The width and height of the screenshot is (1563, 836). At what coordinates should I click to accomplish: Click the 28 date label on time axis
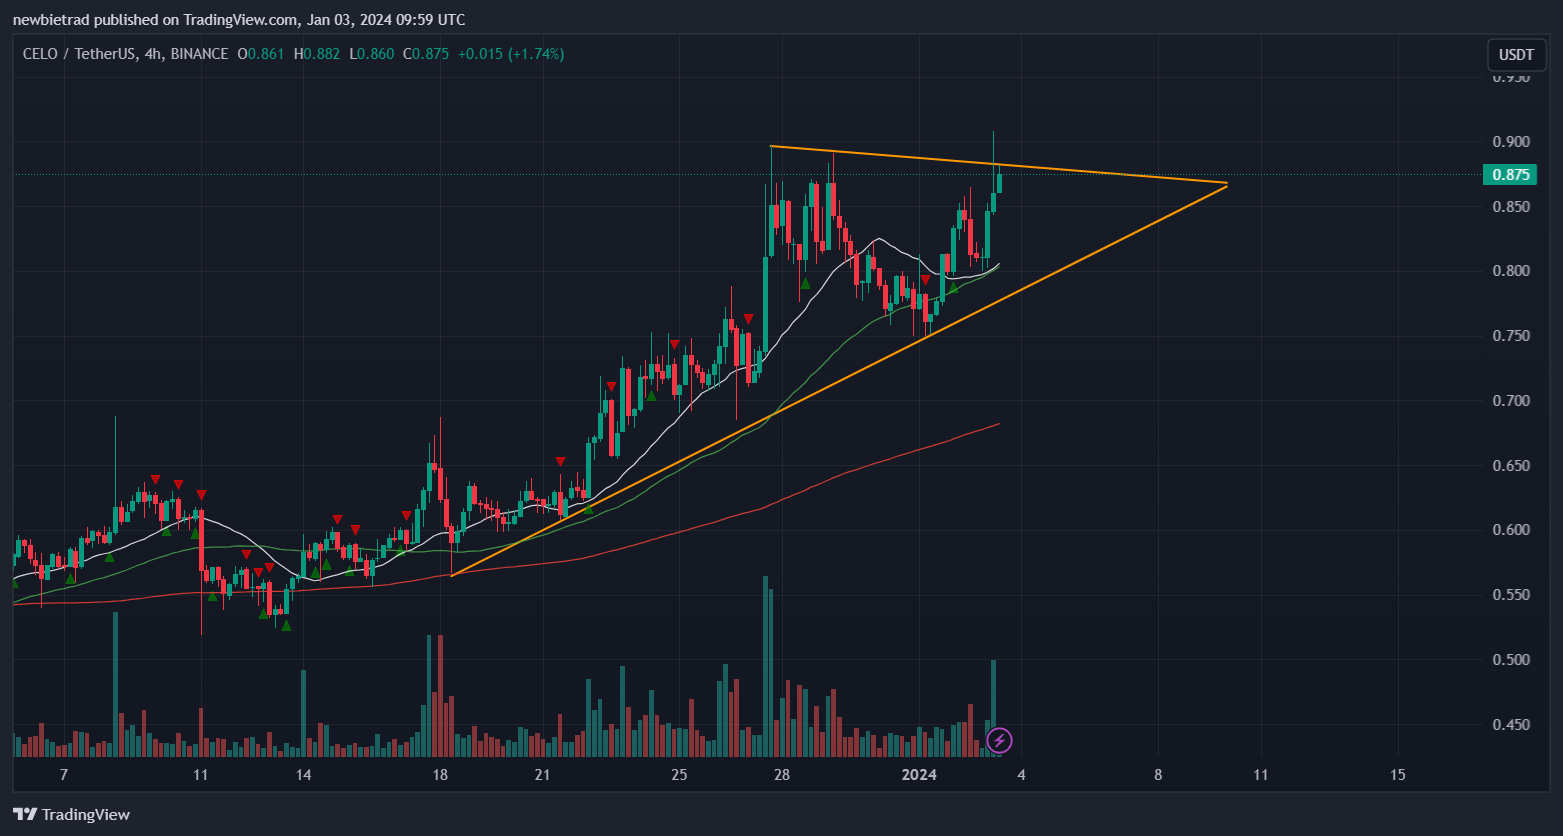click(782, 775)
